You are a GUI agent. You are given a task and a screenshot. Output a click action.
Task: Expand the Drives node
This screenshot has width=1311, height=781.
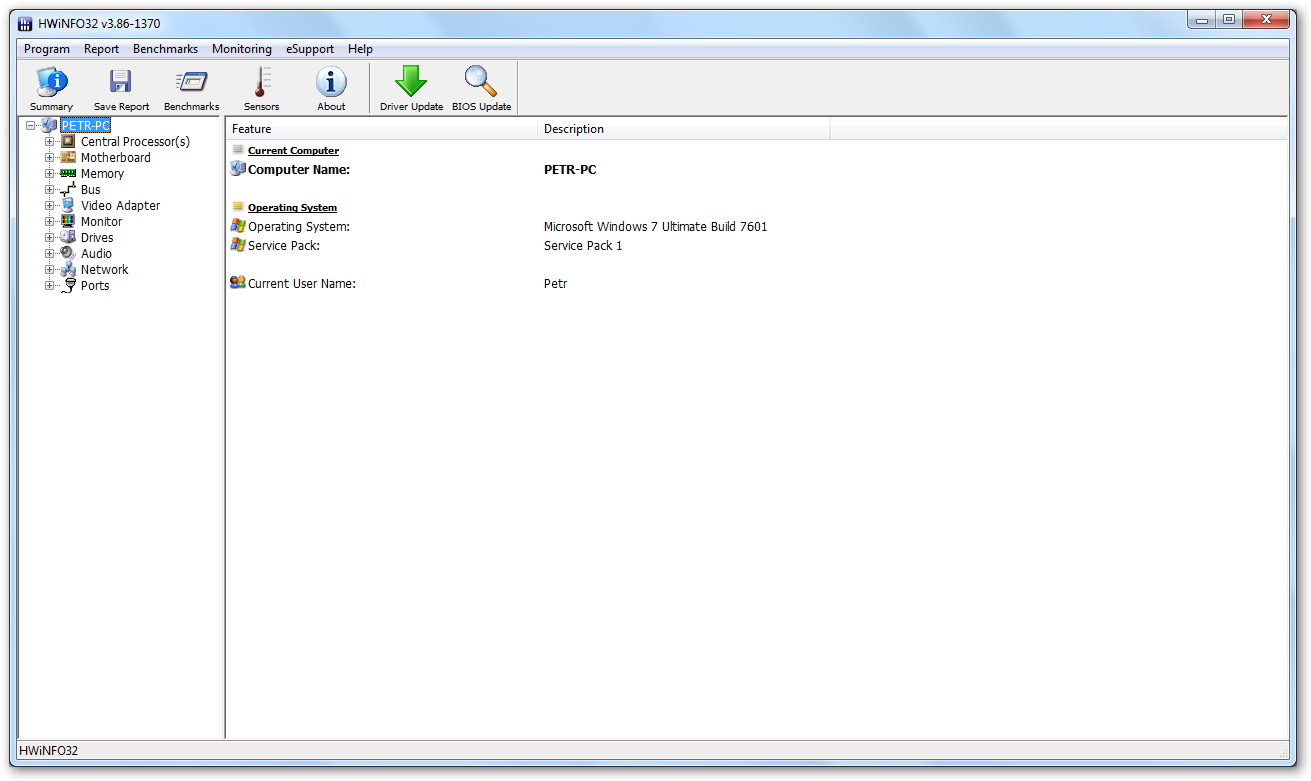pyautogui.click(x=49, y=238)
